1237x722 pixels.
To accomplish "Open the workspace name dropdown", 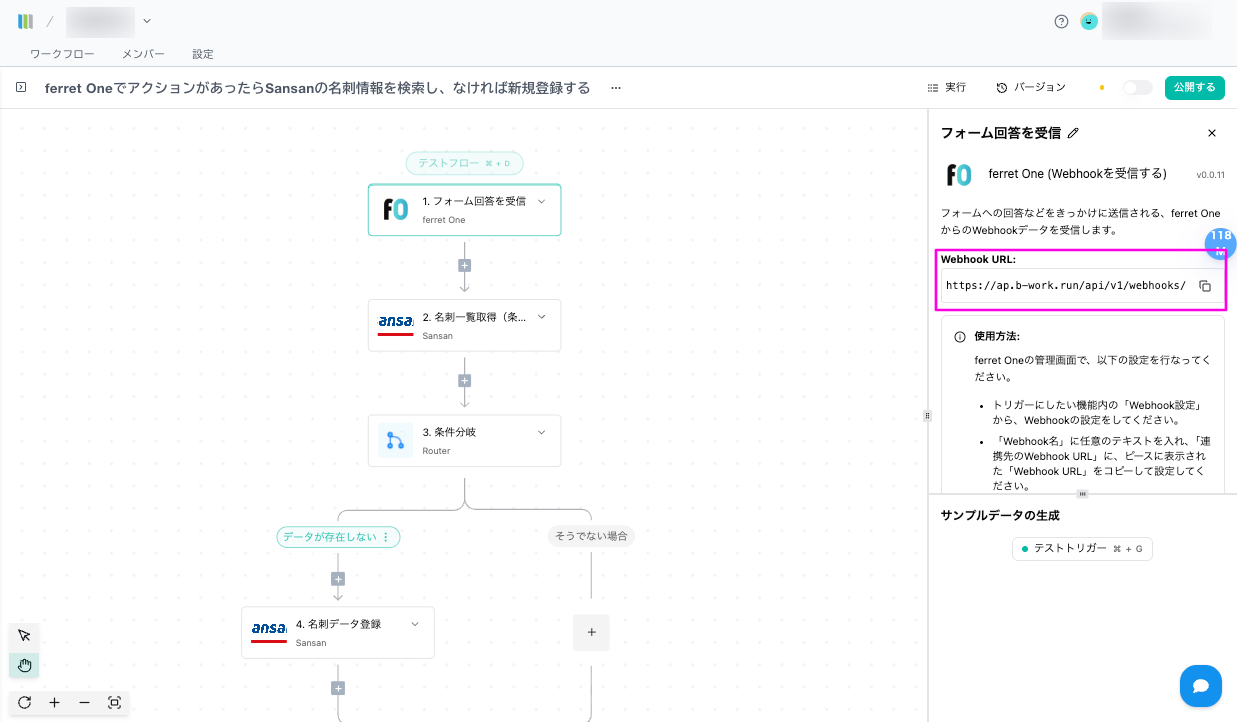I will pos(147,20).
